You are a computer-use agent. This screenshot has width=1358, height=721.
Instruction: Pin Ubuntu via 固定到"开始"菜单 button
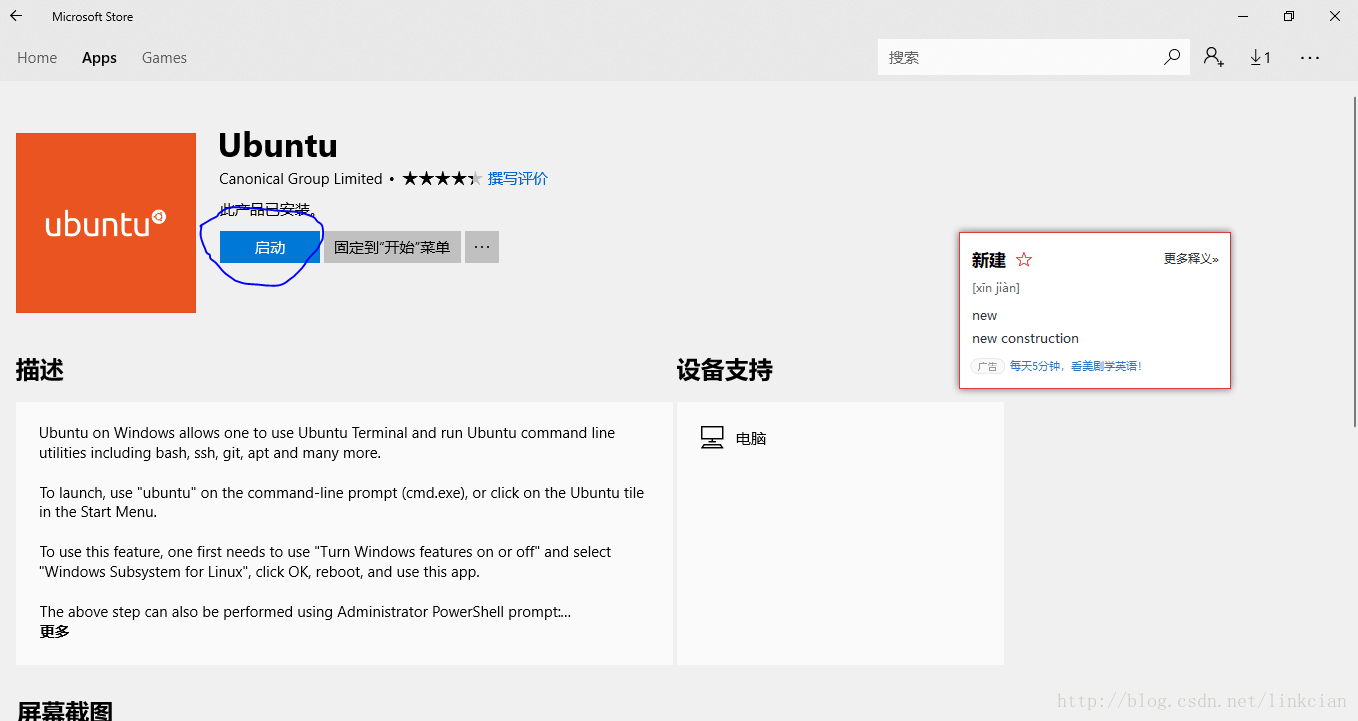[392, 247]
